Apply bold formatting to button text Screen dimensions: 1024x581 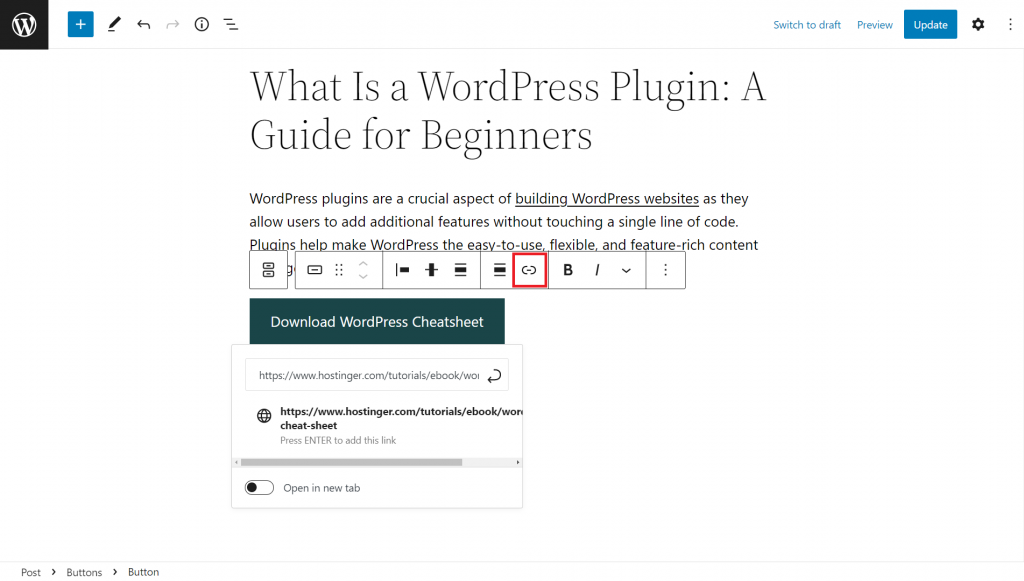tap(567, 269)
